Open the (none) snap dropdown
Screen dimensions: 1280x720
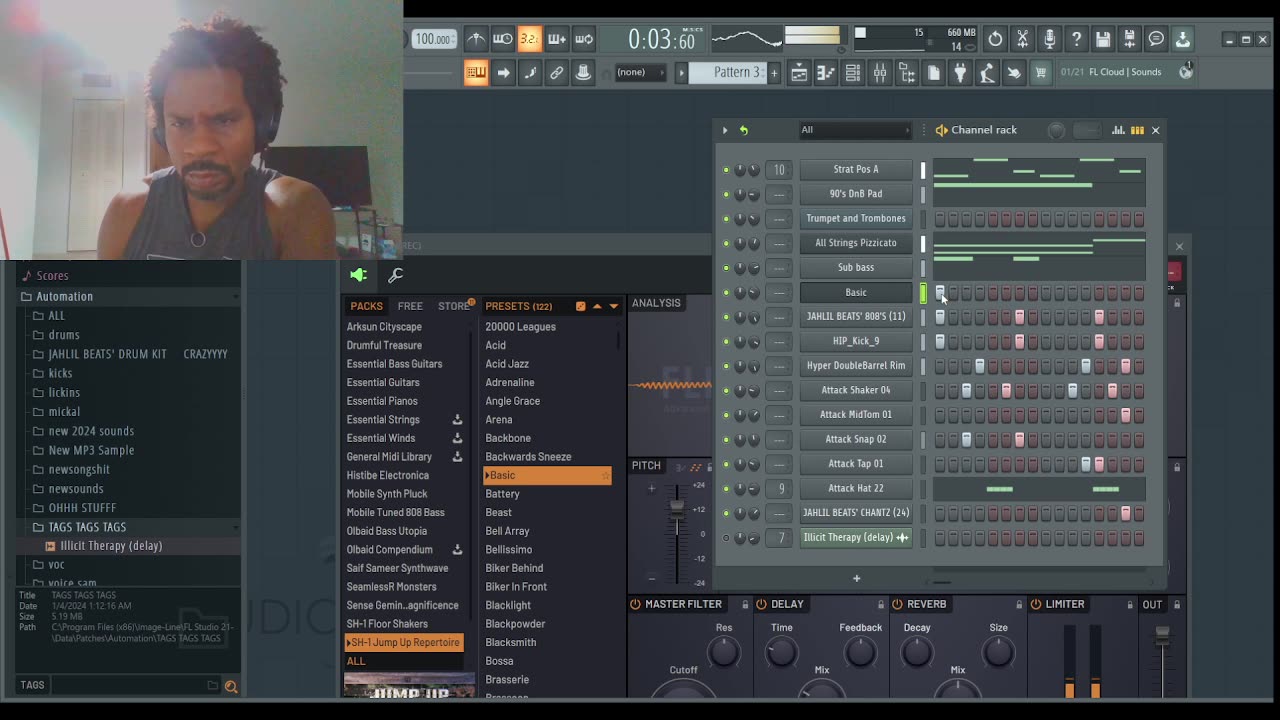tap(640, 72)
